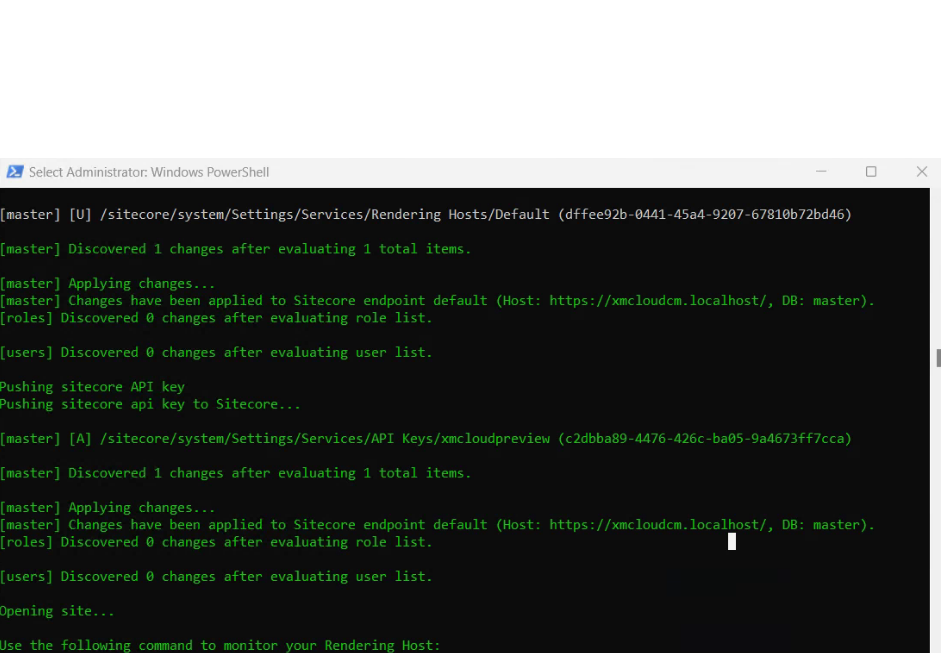The image size is (942, 653).
Task: Click the GUID starting with c2dbba89
Action: (705, 439)
